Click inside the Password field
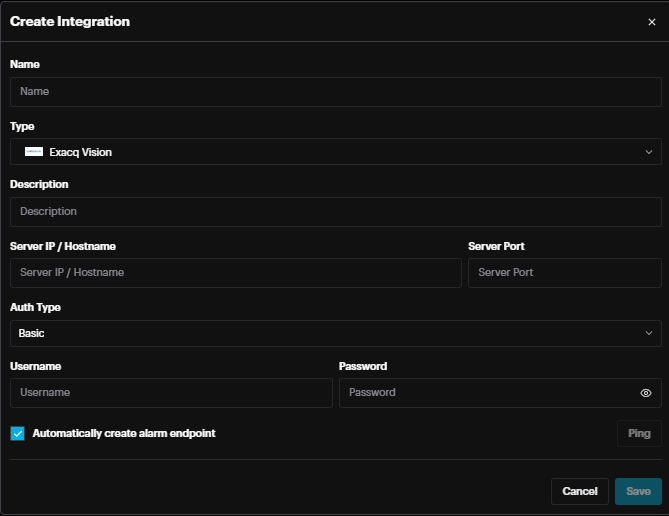669x516 pixels. pos(485,393)
